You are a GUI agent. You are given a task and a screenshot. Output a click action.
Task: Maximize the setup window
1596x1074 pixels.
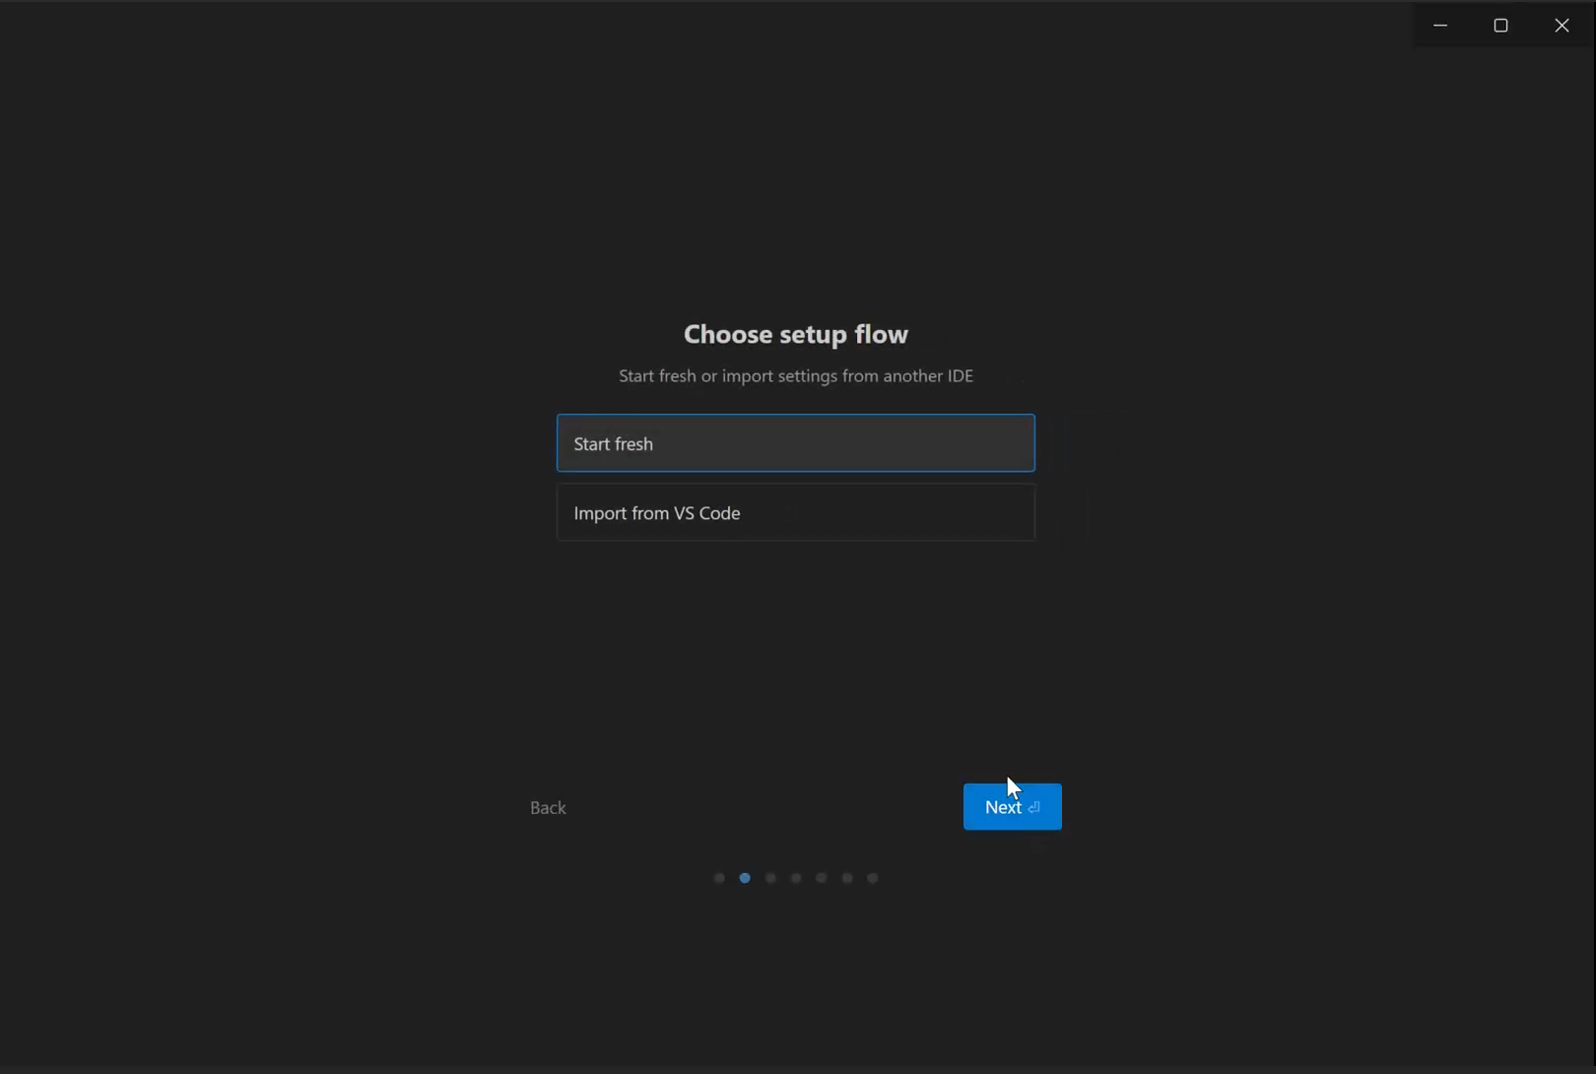click(1500, 25)
